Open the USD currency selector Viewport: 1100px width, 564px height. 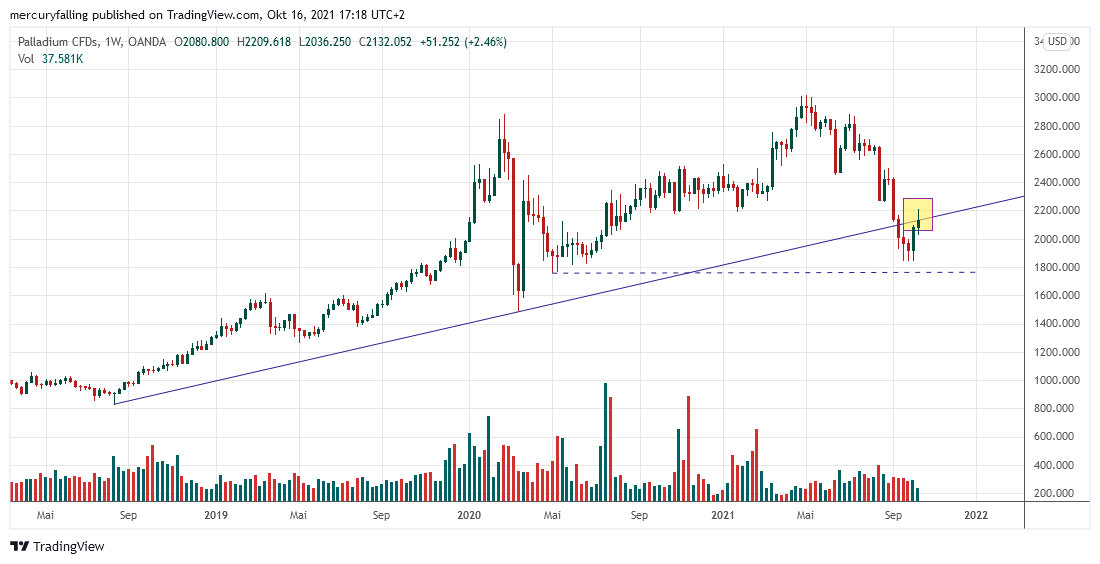[1057, 42]
